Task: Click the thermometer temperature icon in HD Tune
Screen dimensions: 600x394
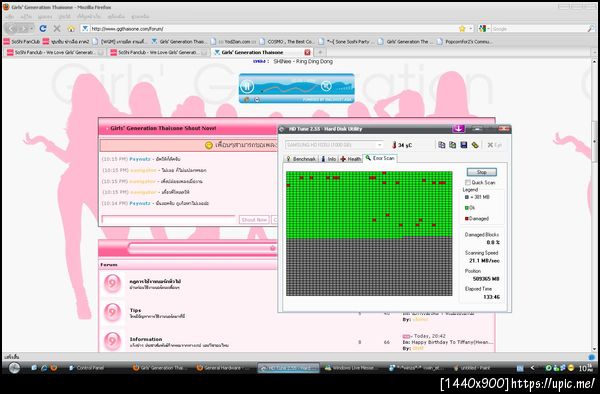Action: (394, 145)
